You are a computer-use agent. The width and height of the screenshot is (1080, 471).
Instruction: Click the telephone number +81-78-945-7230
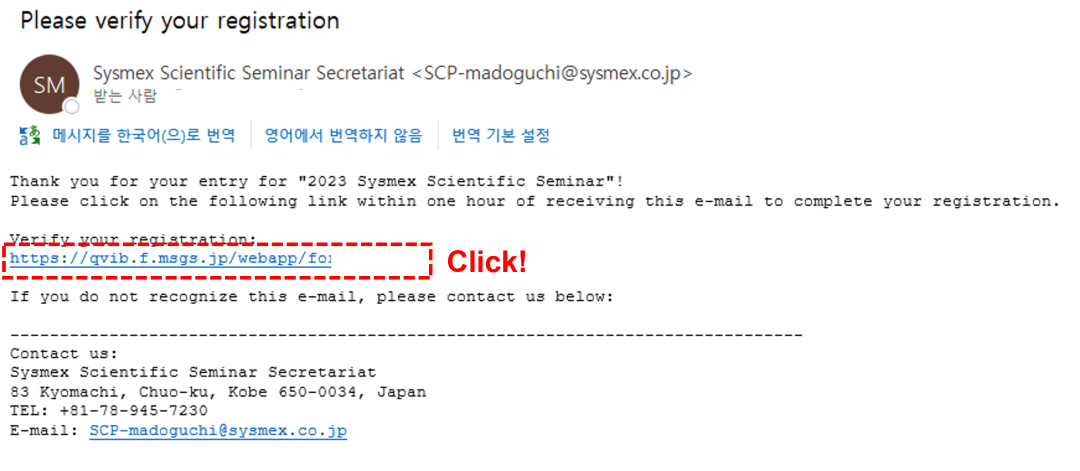click(x=134, y=412)
